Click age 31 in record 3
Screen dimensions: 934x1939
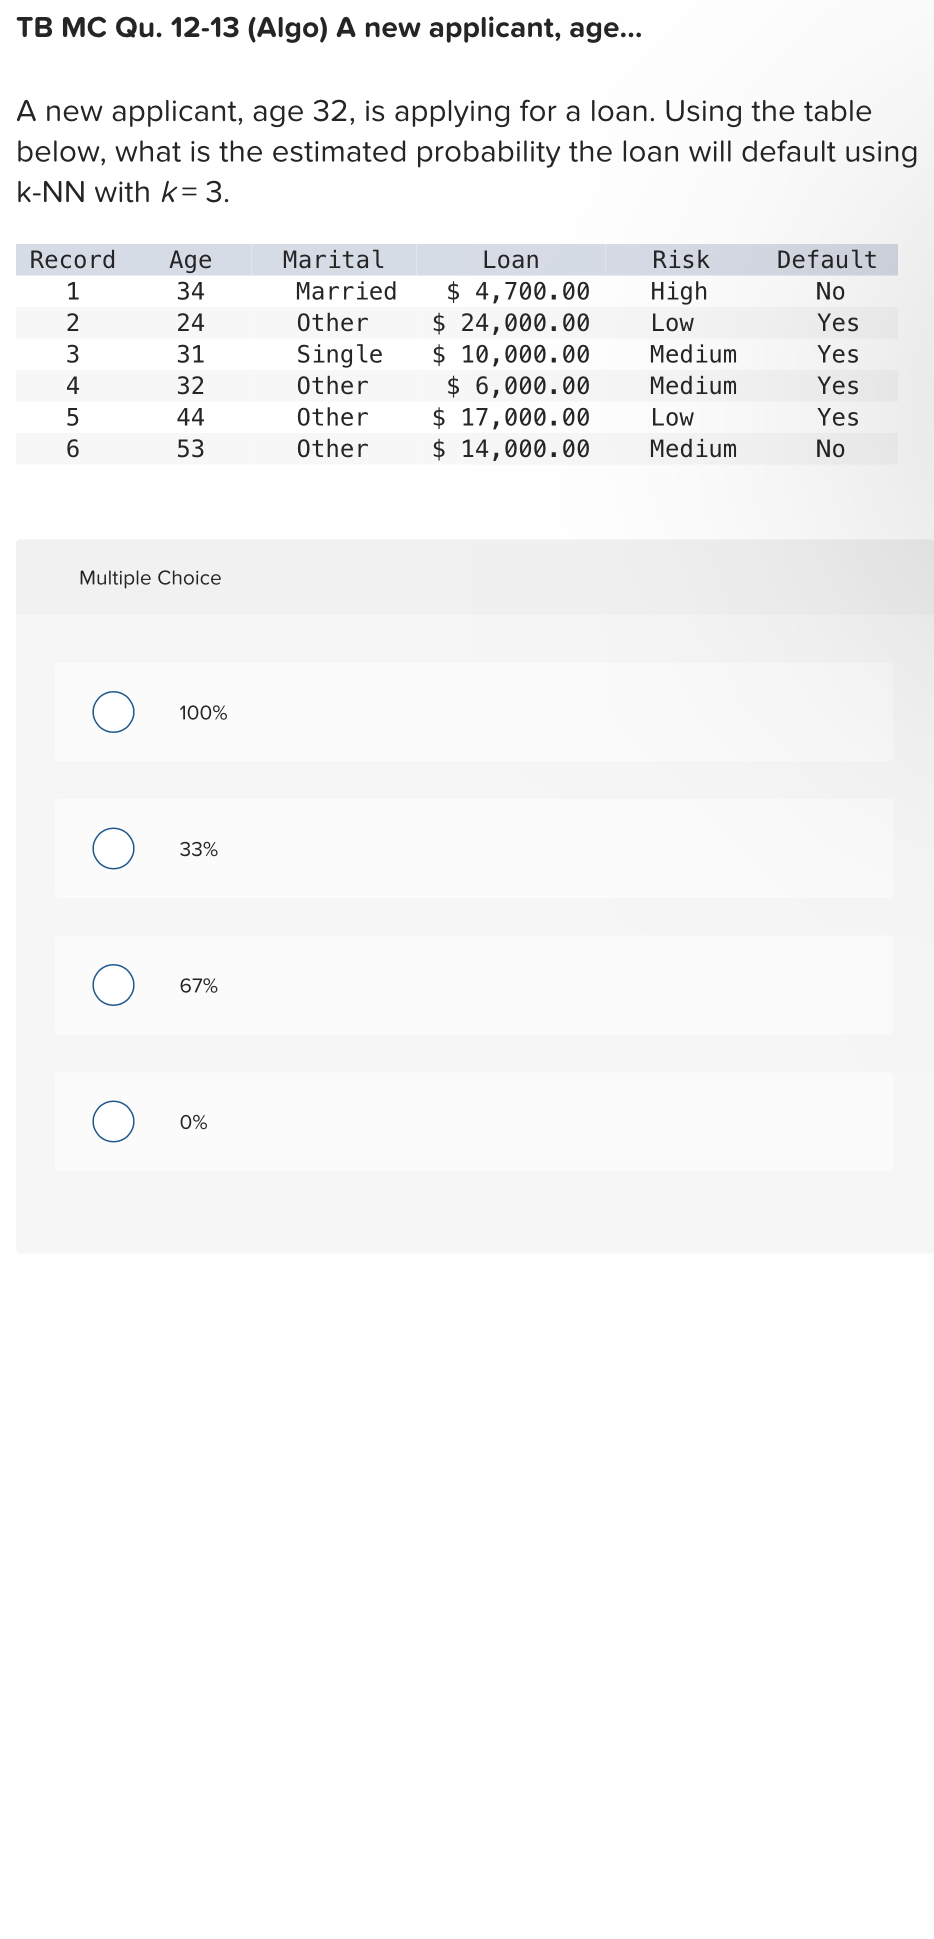coord(190,354)
